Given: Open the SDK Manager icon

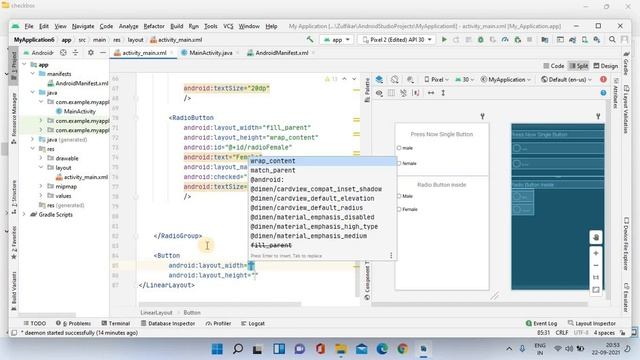Looking at the screenshot, I should click(x=597, y=40).
